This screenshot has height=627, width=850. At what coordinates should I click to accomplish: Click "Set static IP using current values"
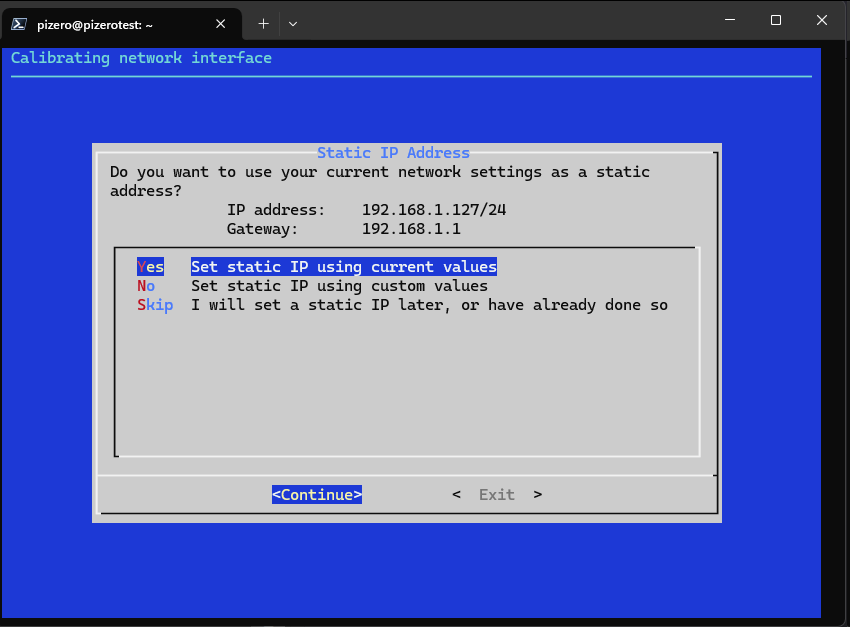tap(343, 267)
